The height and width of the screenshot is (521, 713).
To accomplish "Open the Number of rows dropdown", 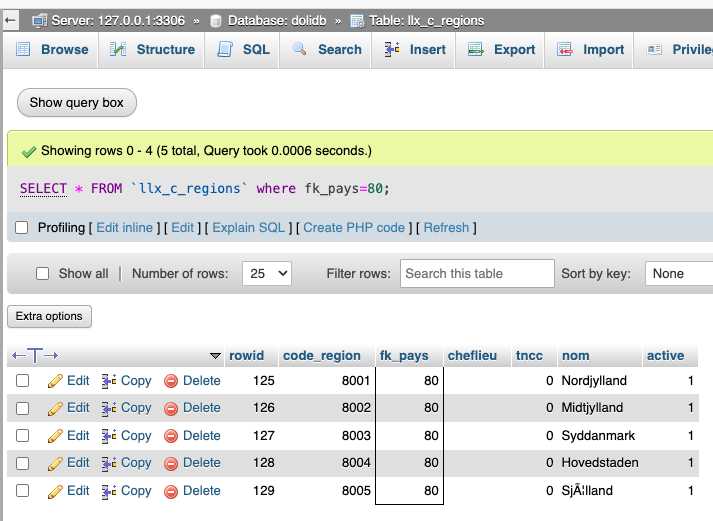I will 266,274.
